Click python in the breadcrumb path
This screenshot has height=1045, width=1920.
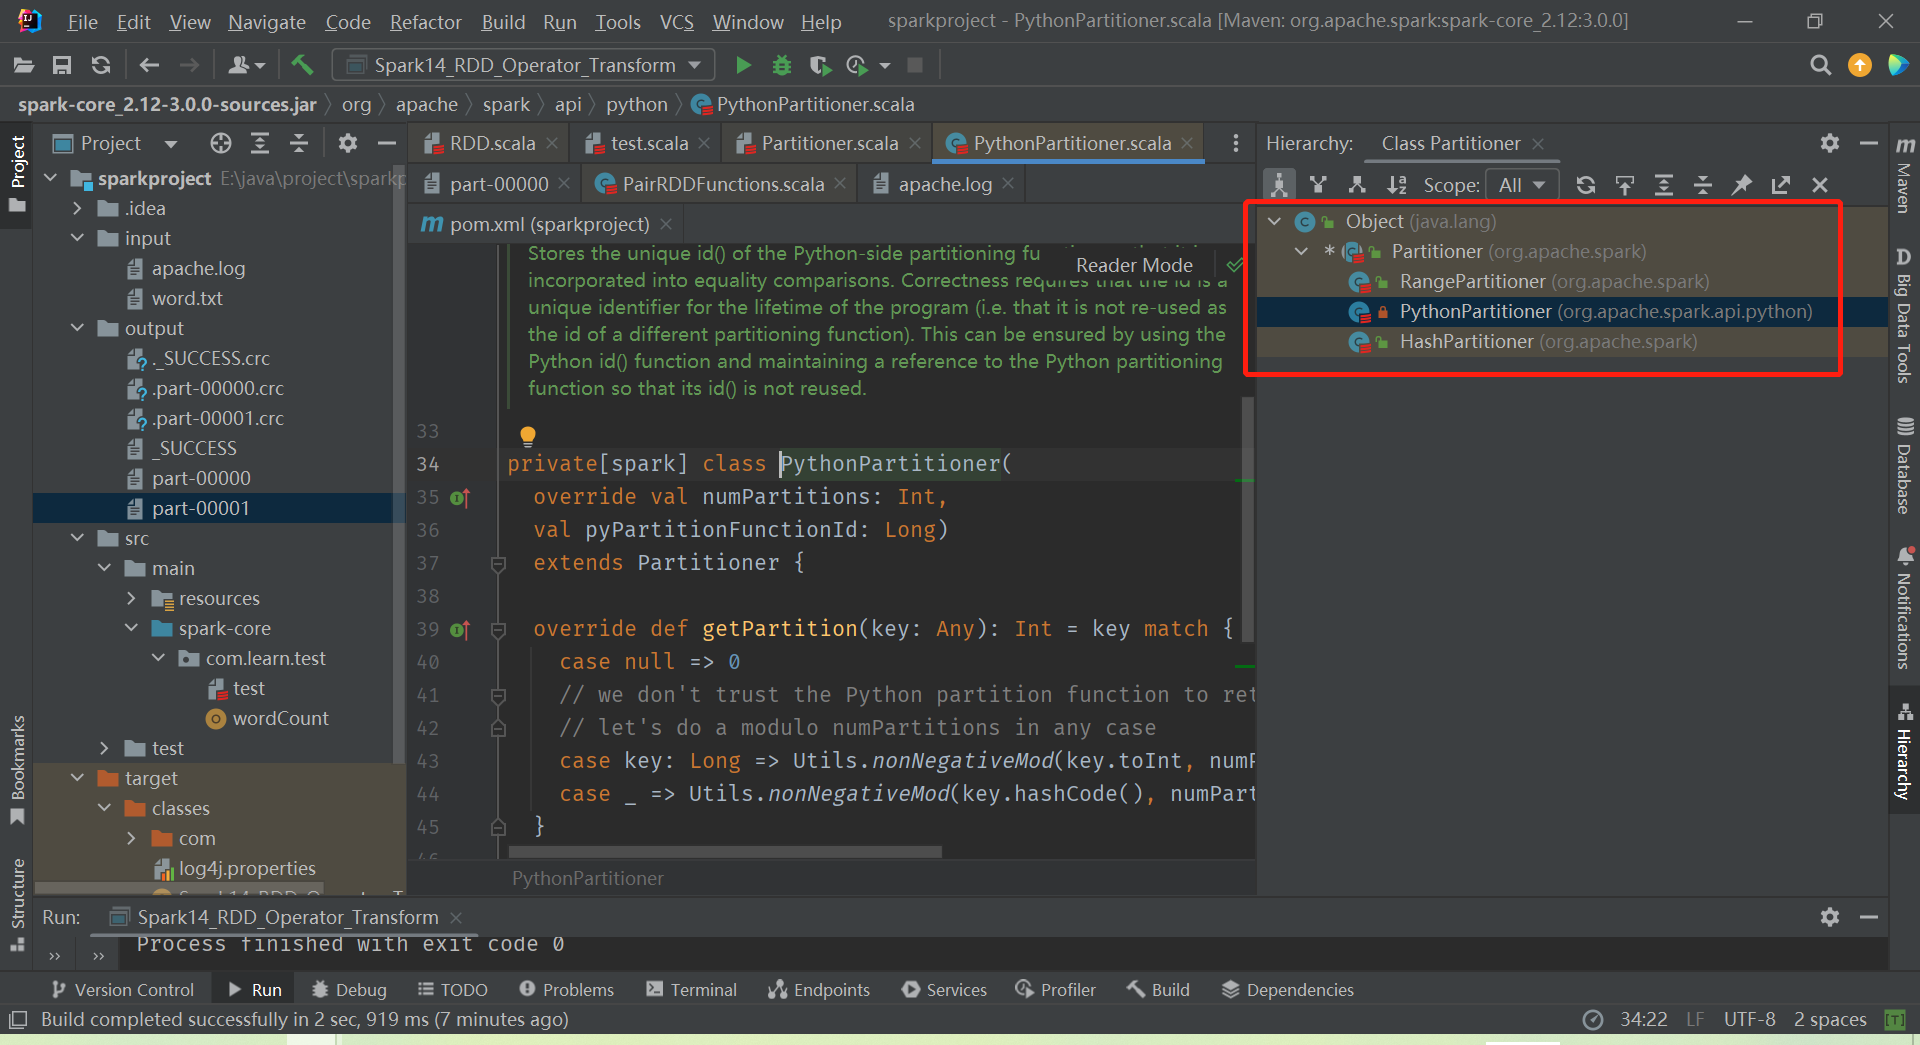tap(636, 104)
